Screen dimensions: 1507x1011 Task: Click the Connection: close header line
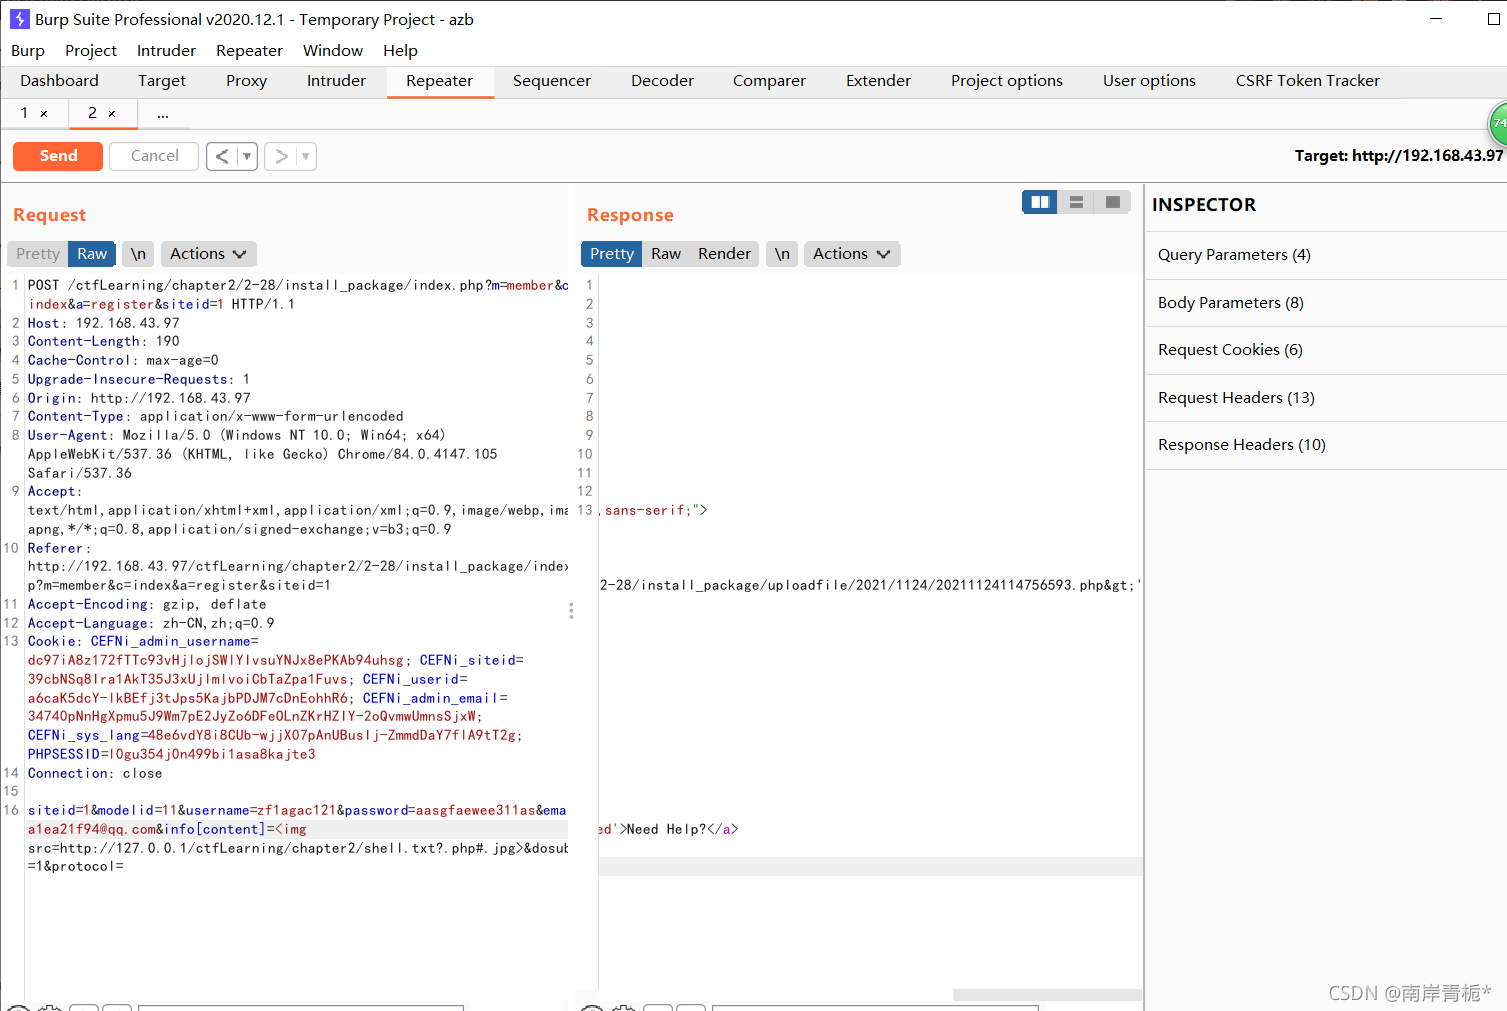(95, 774)
